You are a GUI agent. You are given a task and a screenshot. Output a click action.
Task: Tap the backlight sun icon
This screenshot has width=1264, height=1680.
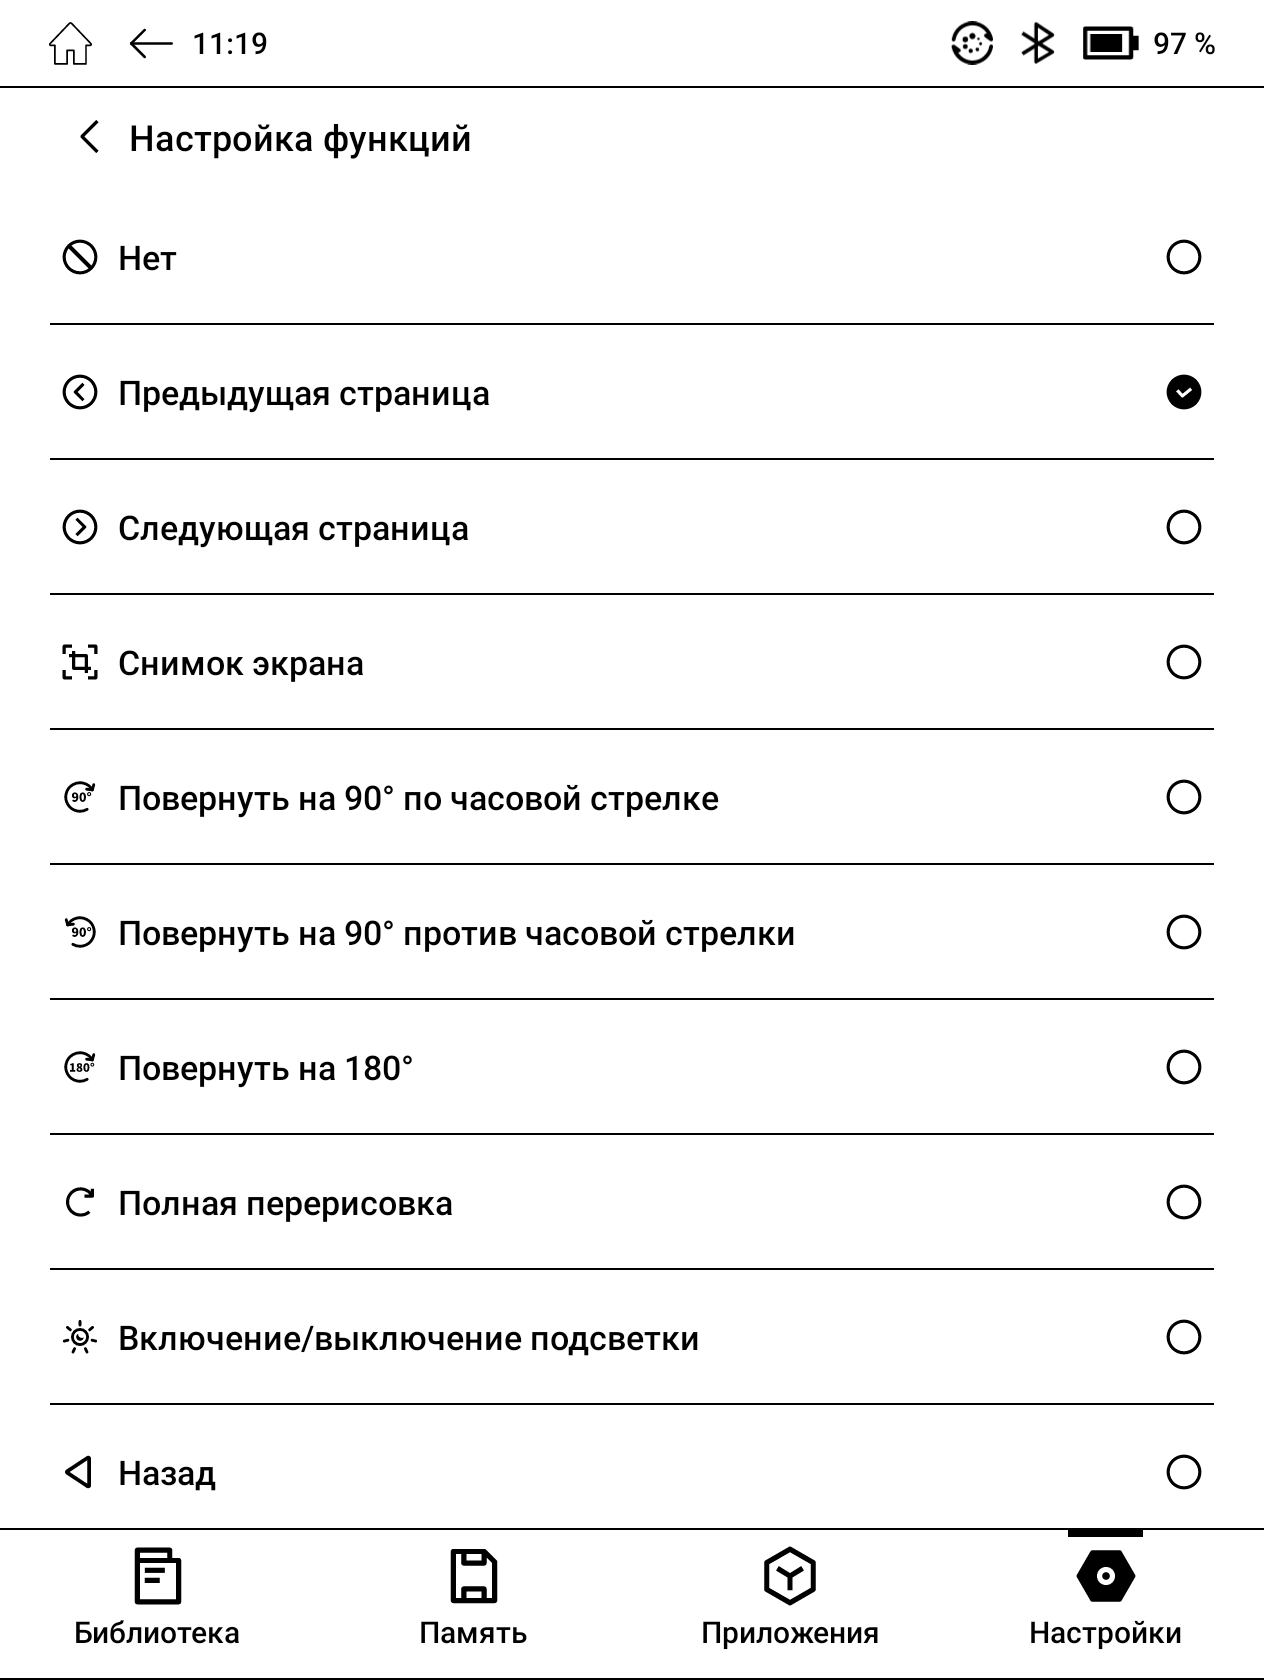click(x=80, y=1338)
